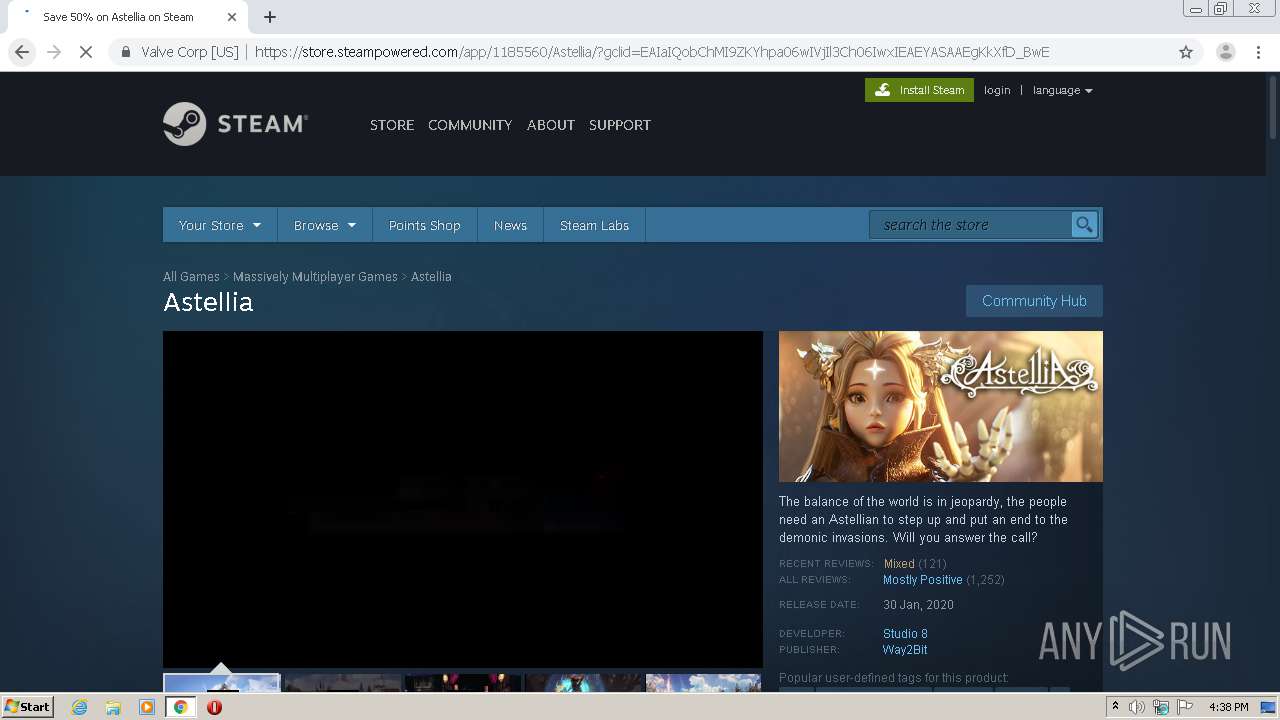Click Massively Multiplayer Games breadcrumb
The height and width of the screenshot is (720, 1280).
coord(315,277)
